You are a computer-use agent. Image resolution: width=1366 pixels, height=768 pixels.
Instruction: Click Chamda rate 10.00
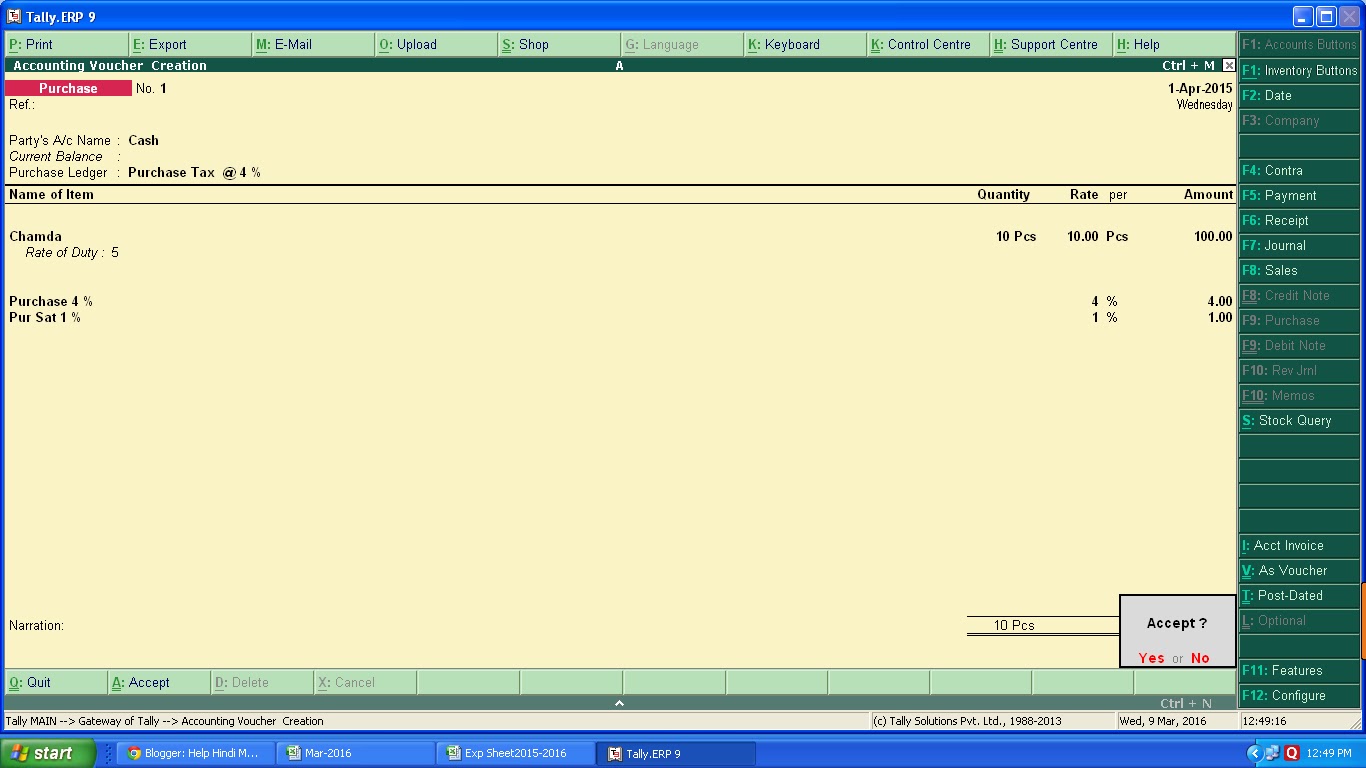1082,236
